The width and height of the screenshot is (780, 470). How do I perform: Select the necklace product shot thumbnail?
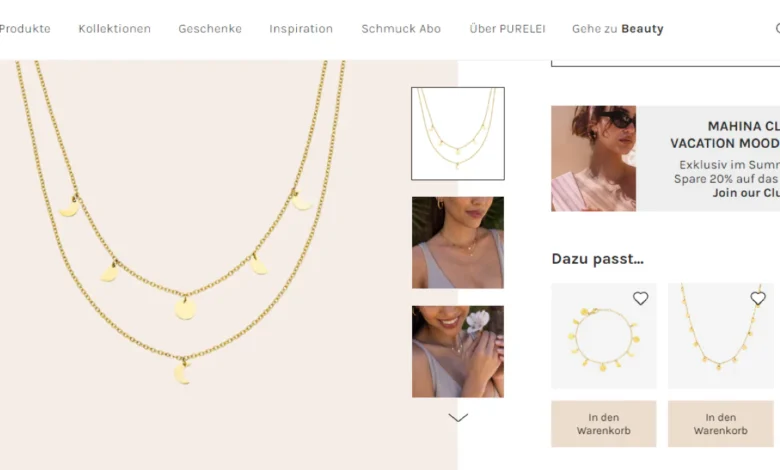[458, 133]
